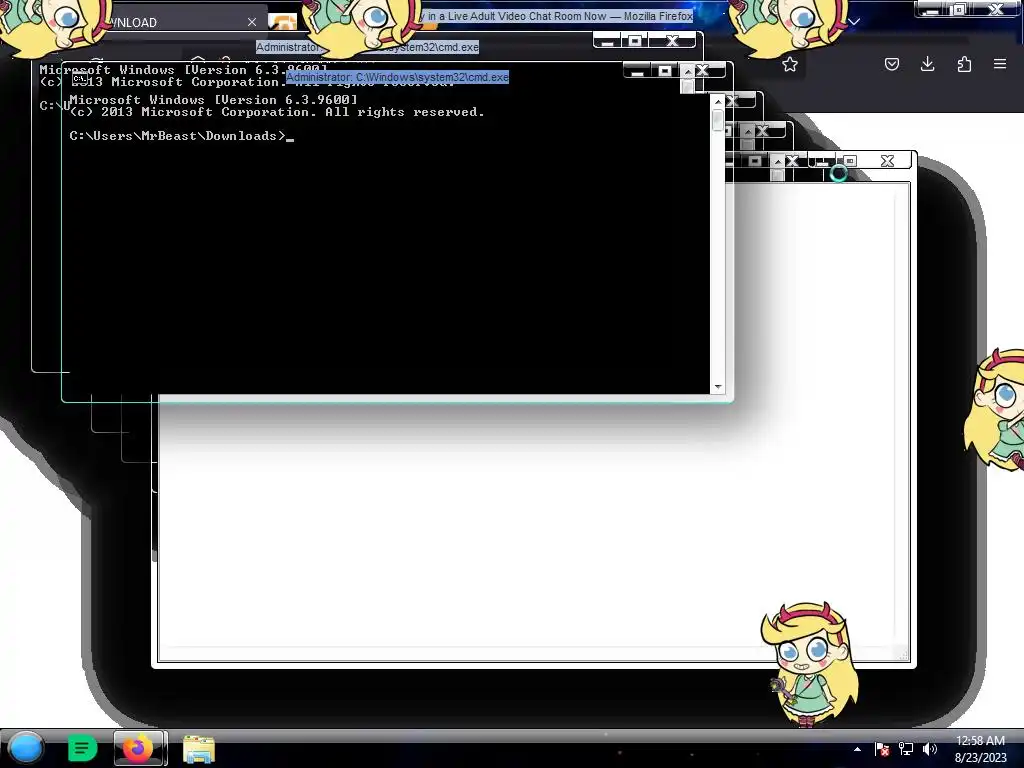Open the Action Center flag icon
Viewport: 1024px width, 768px height.
(882, 749)
